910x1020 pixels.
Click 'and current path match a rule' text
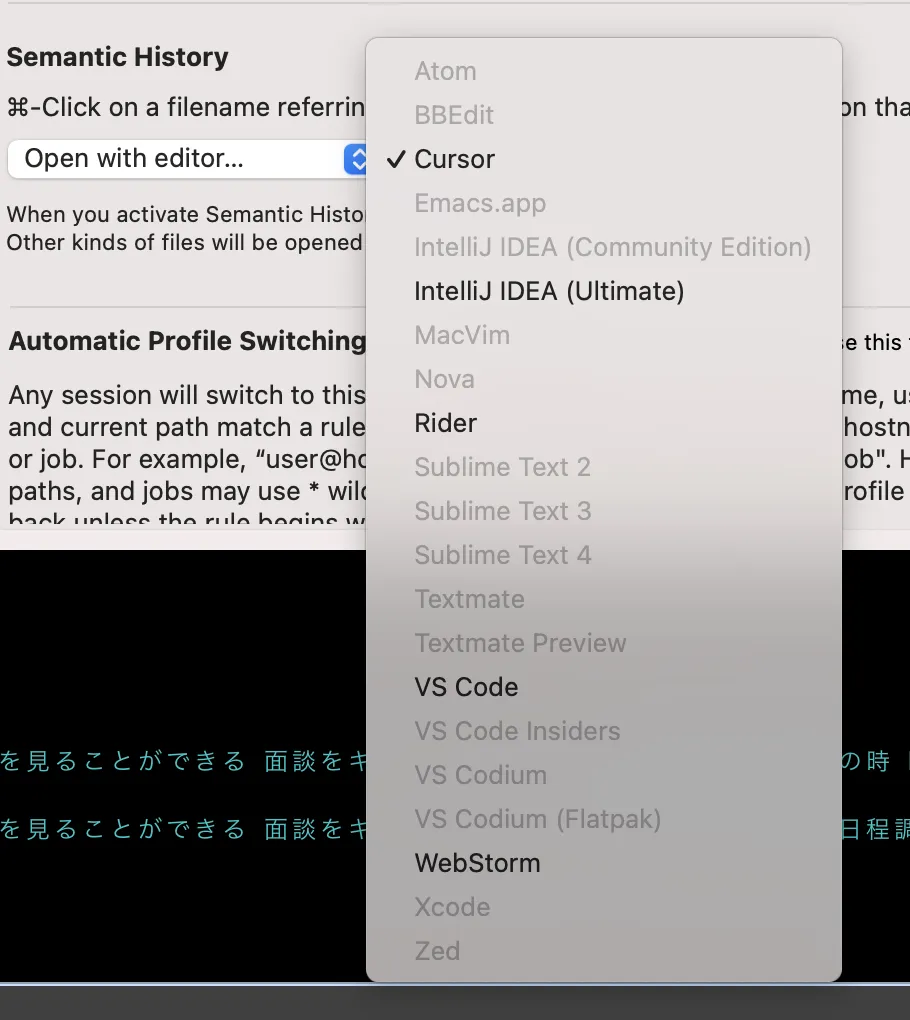(x=187, y=427)
